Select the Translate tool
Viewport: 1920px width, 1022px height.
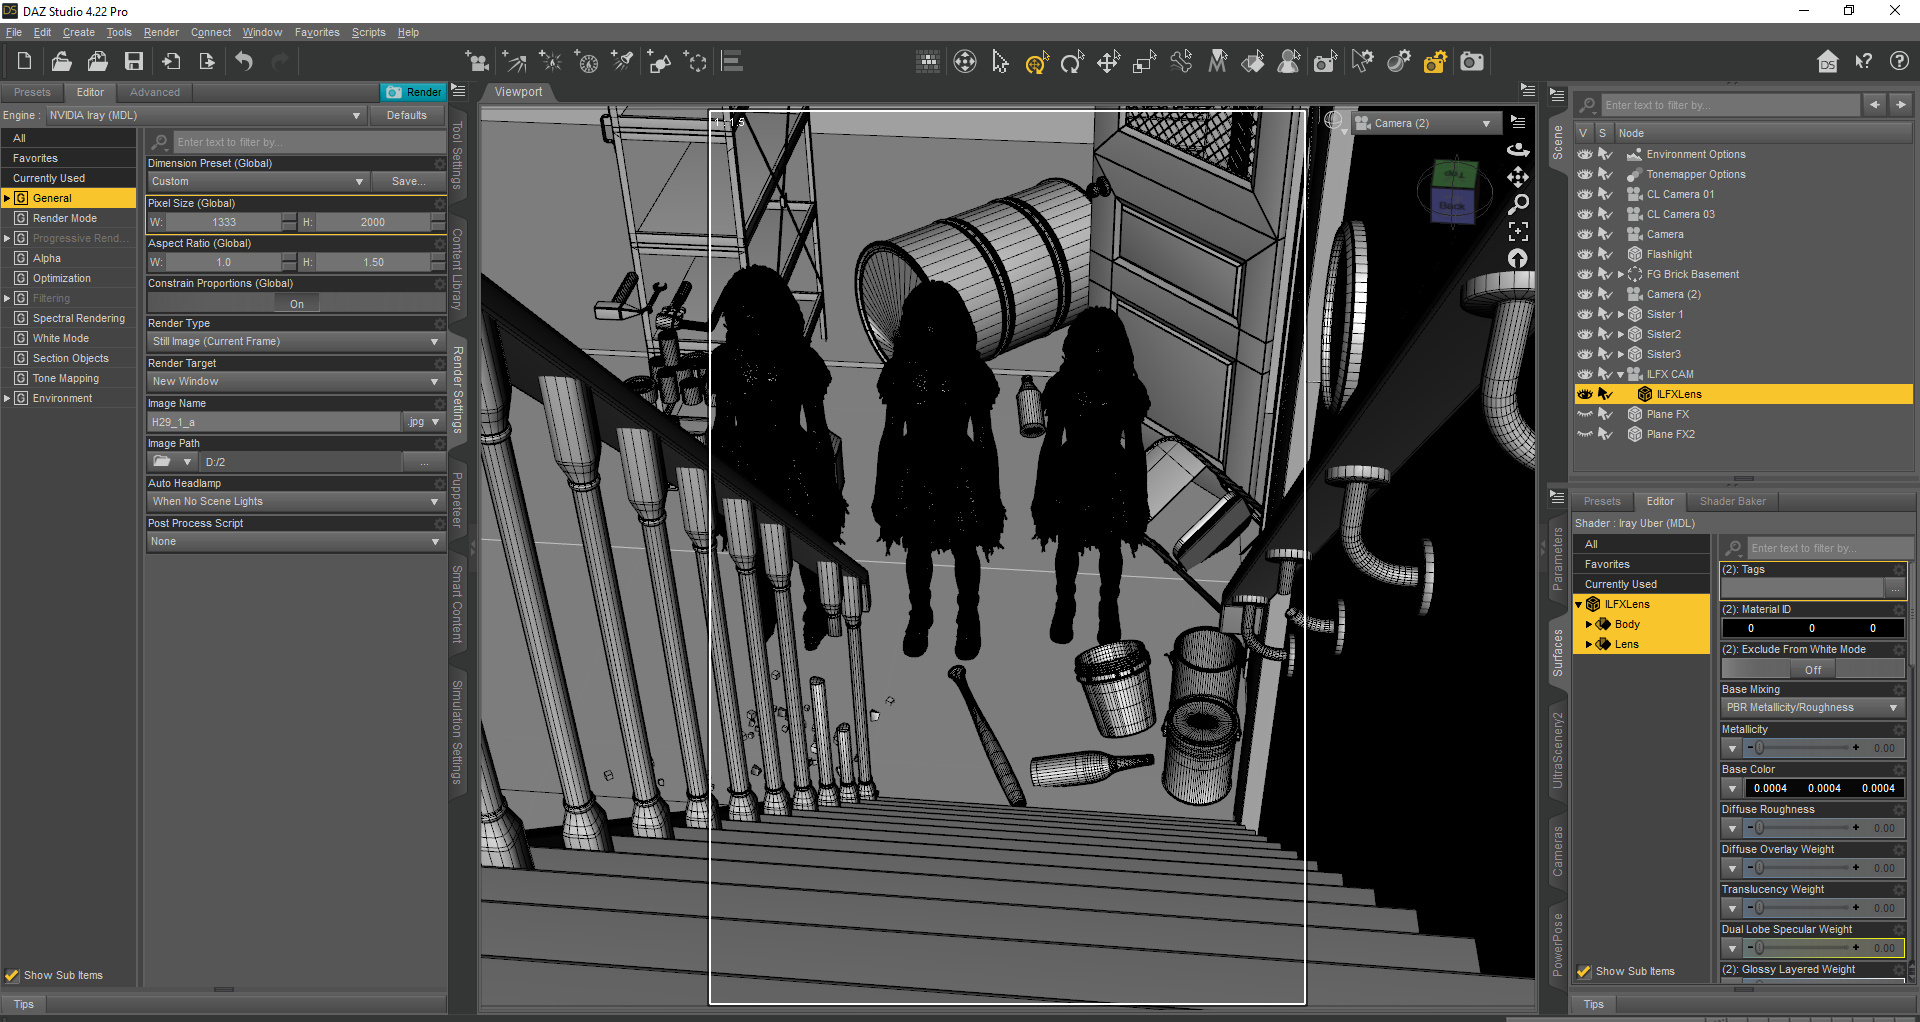click(1108, 62)
